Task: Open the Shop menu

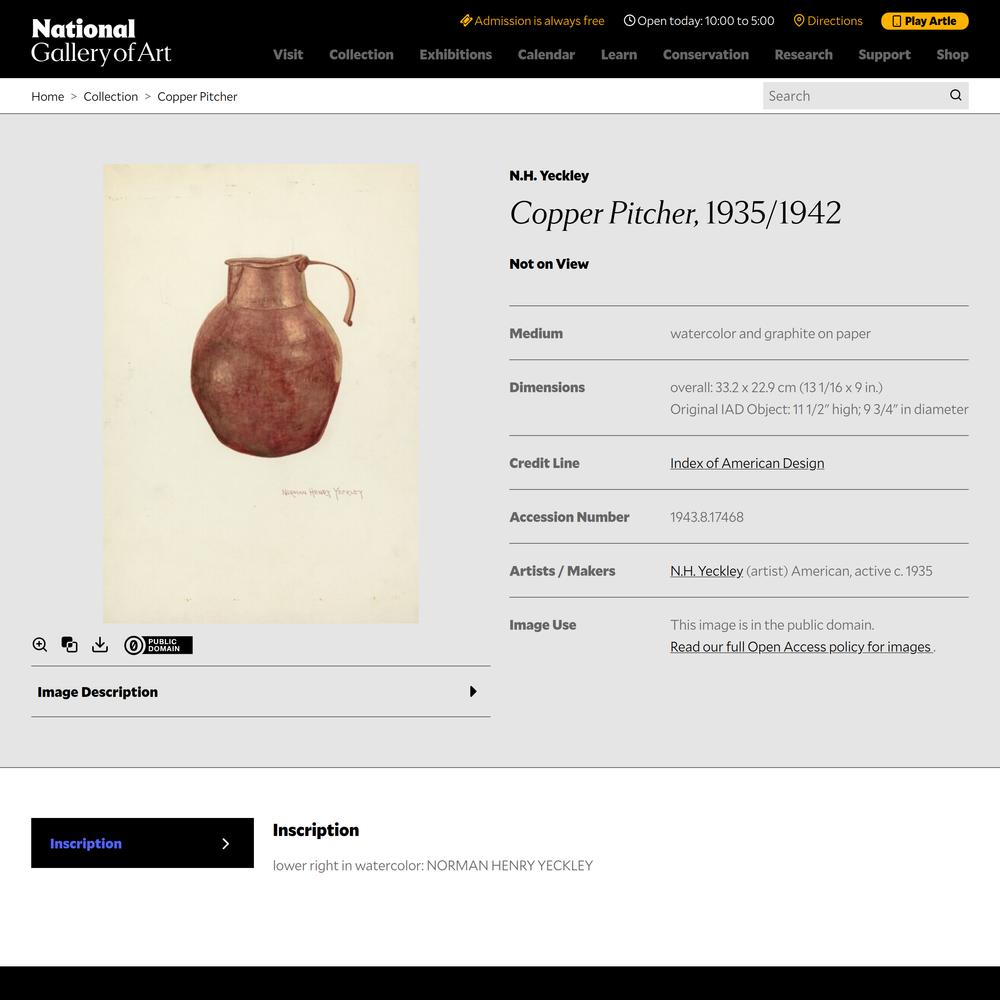Action: pyautogui.click(x=953, y=55)
